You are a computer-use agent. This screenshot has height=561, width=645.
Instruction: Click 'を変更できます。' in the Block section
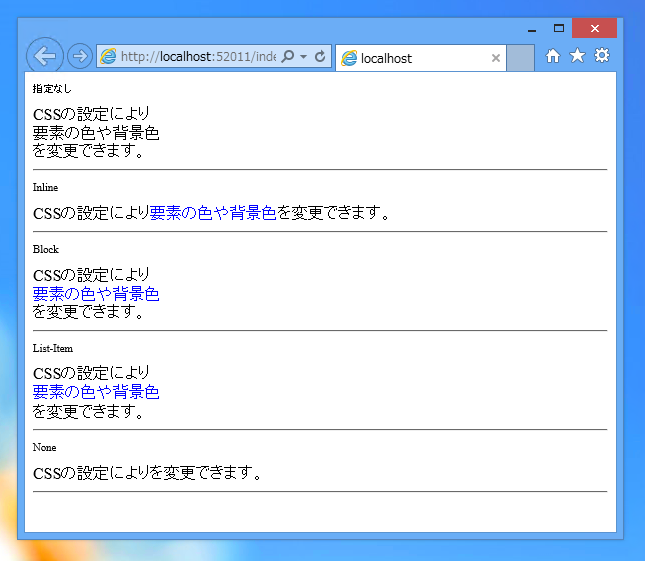88,311
